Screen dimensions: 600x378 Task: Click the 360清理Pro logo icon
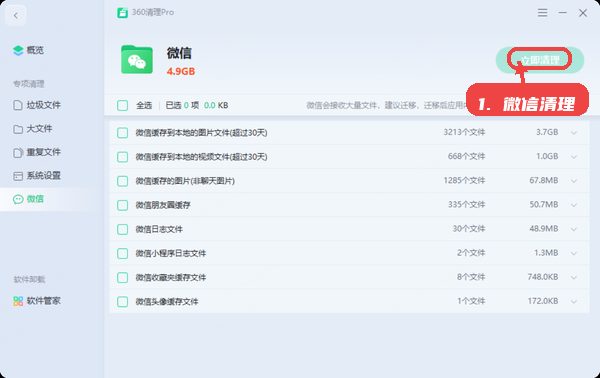coord(122,13)
